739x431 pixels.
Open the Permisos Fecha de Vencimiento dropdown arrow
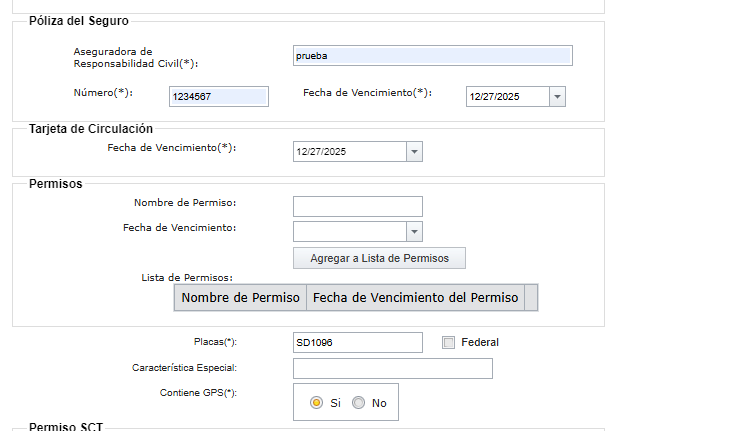(x=414, y=232)
